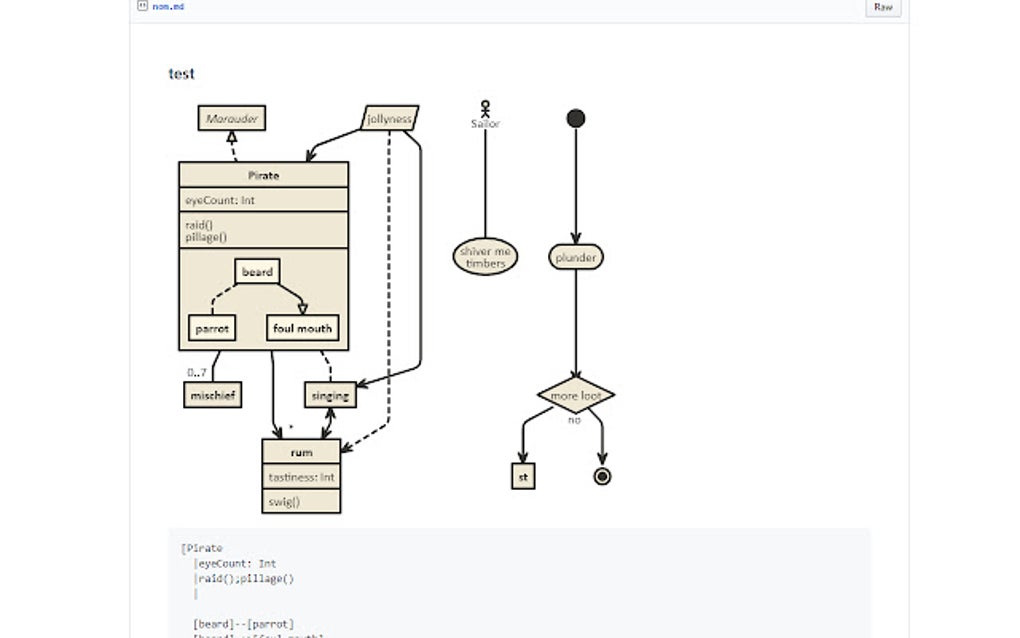Image resolution: width=1020 pixels, height=638 pixels.
Task: Click the small 'st' box
Action: tap(524, 477)
